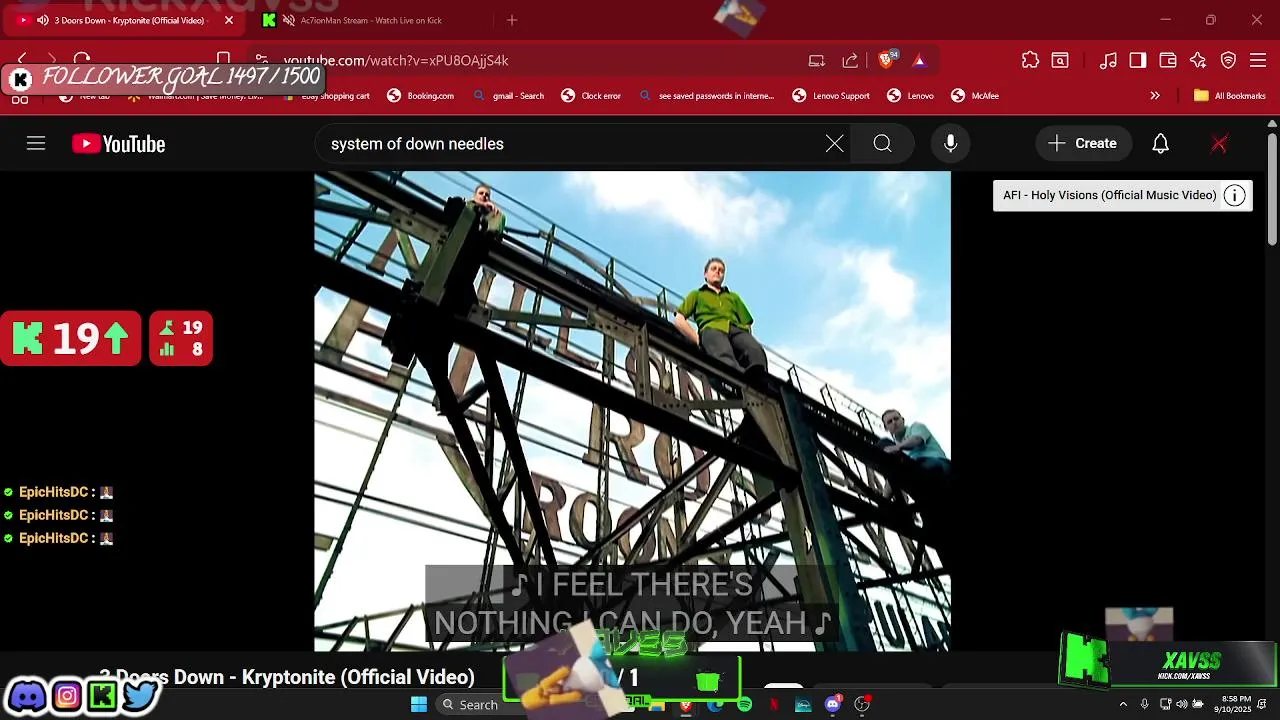
Task: Open Brave from the taskbar
Action: coord(685,705)
